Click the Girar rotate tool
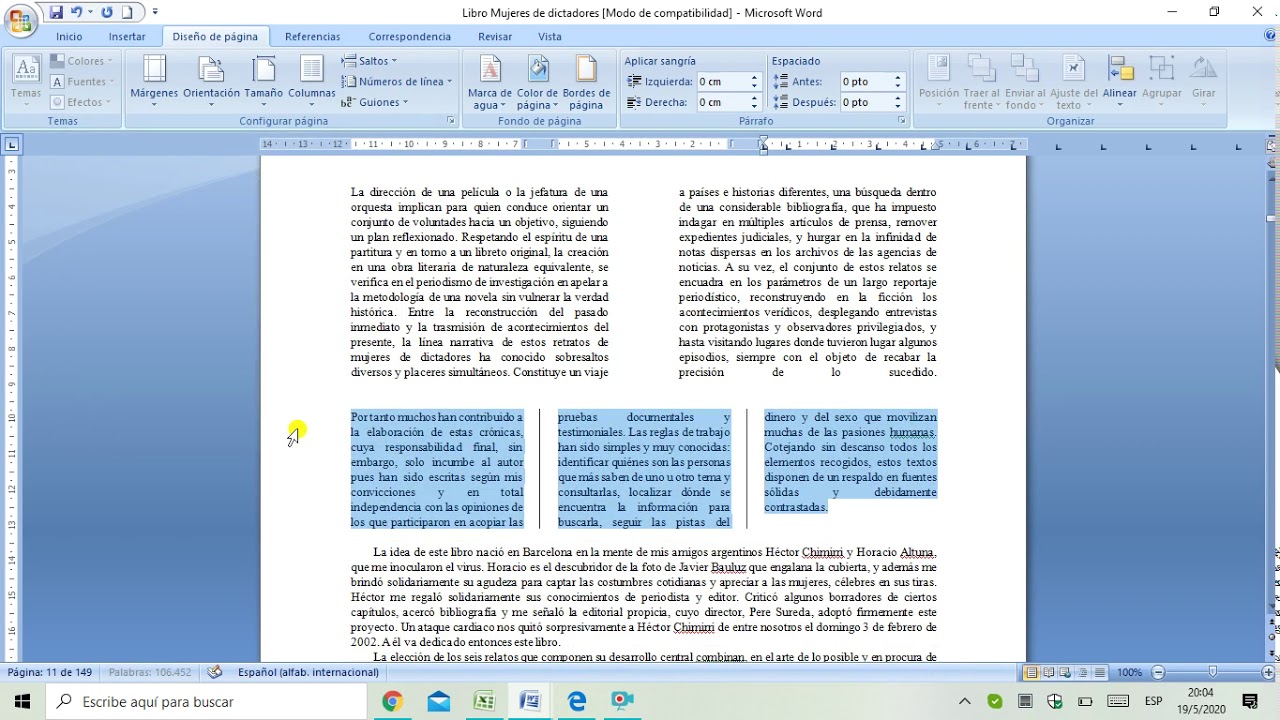The image size is (1280, 720). click(x=1204, y=81)
